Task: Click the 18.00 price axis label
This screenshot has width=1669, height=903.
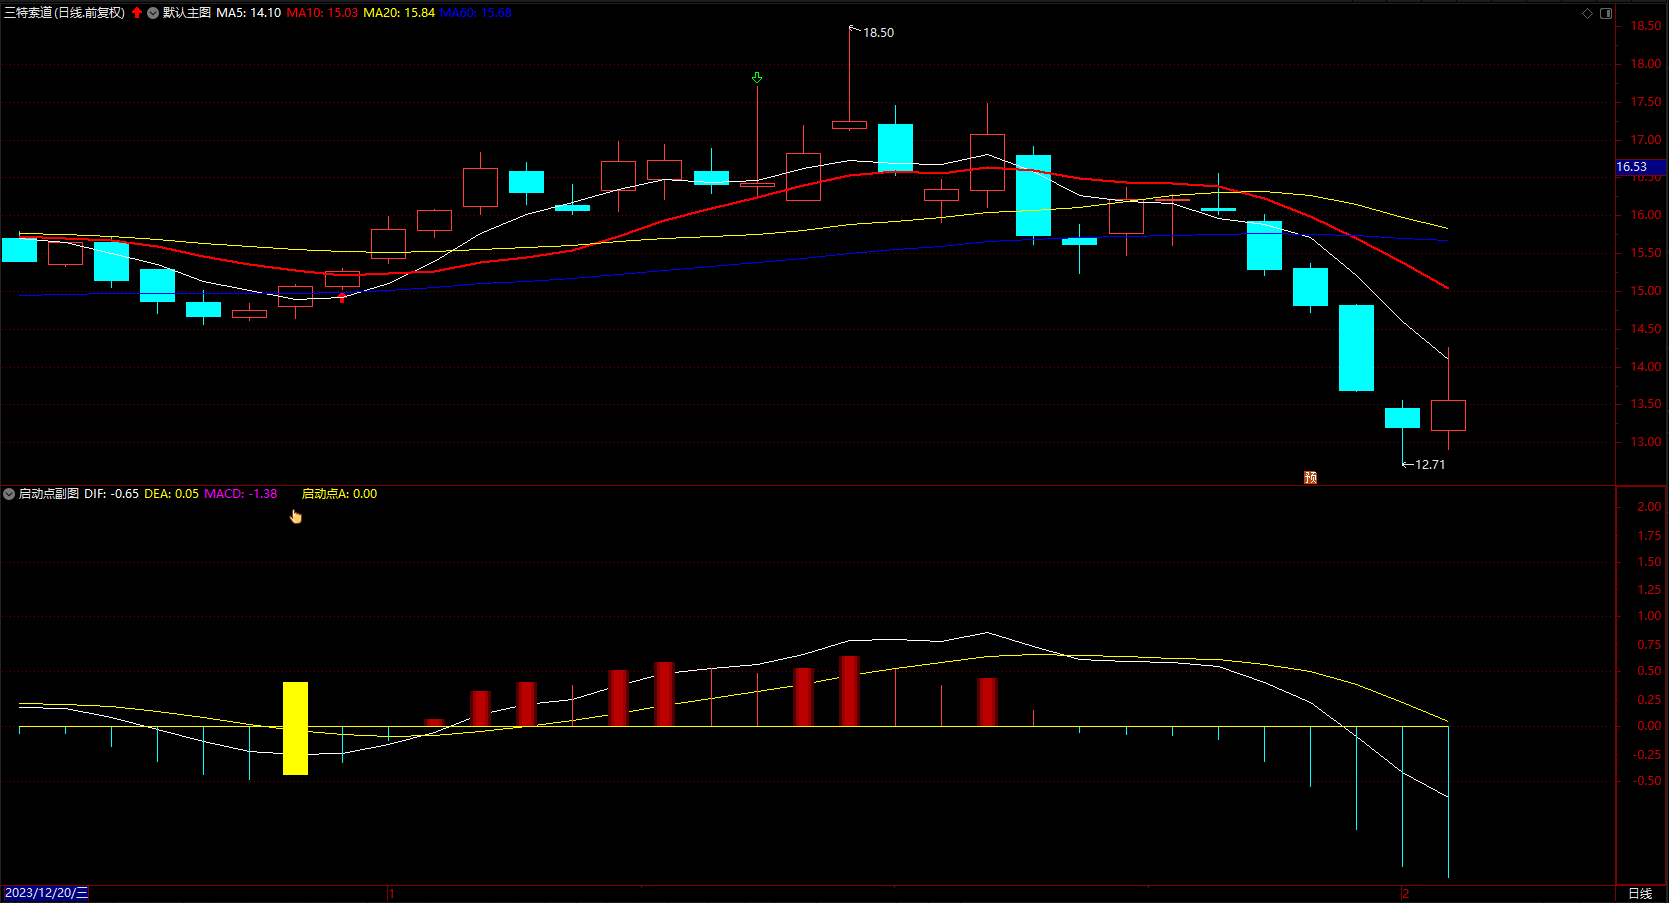Action: (x=1646, y=64)
